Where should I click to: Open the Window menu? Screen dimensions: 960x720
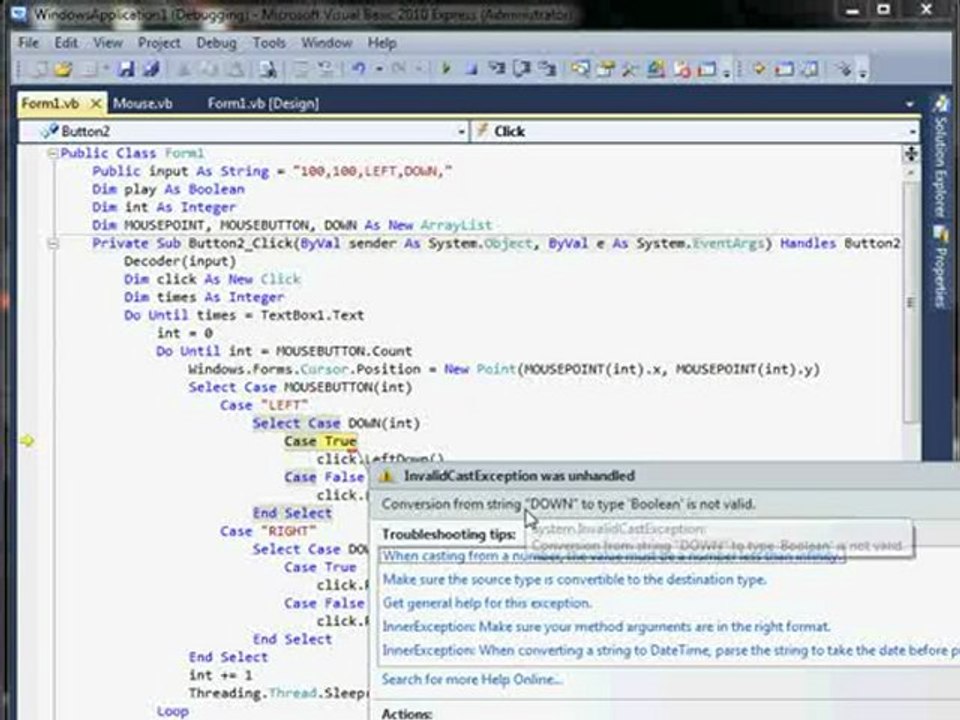pos(326,43)
